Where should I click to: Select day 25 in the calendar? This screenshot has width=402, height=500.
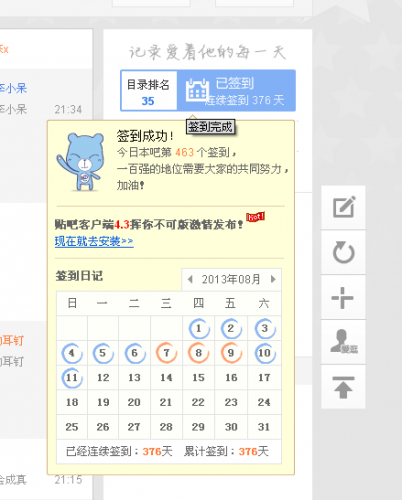click(x=72, y=427)
